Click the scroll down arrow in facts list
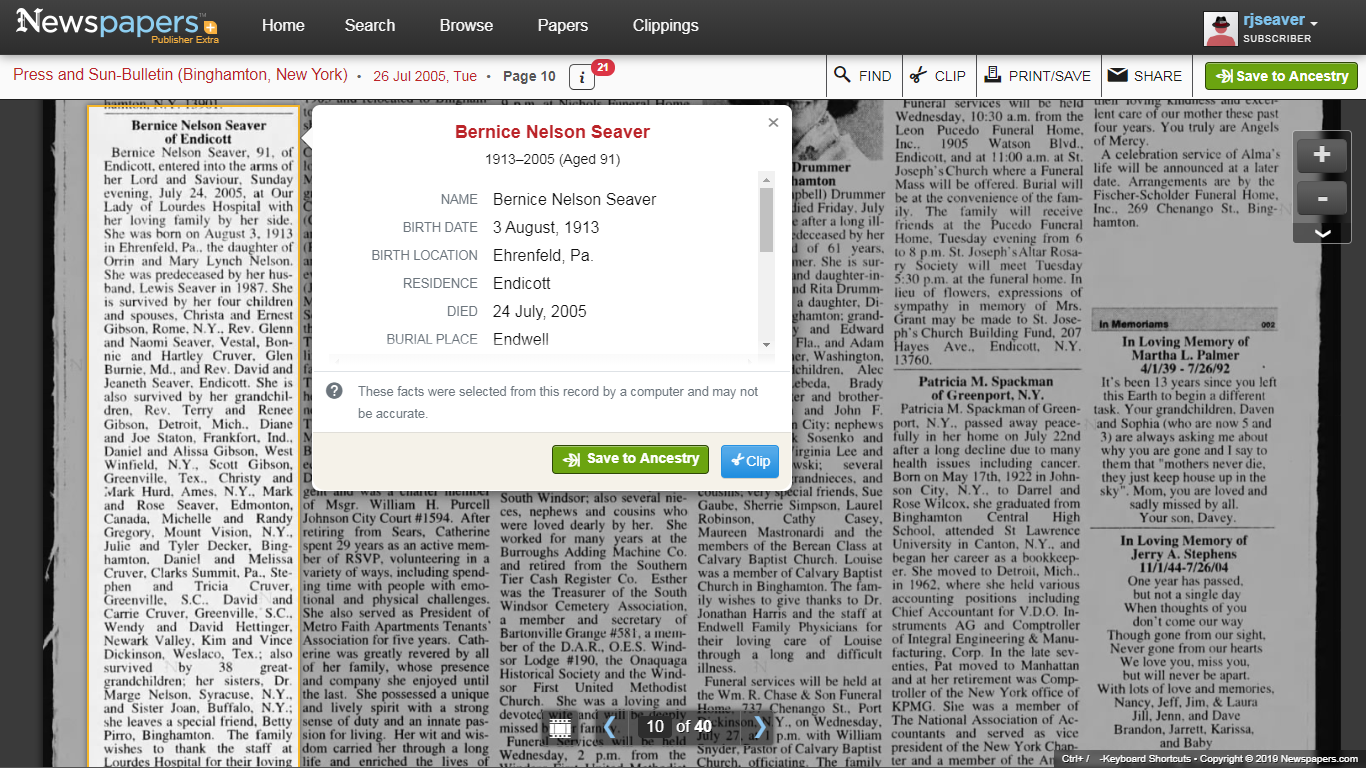This screenshot has width=1366, height=768. point(767,345)
